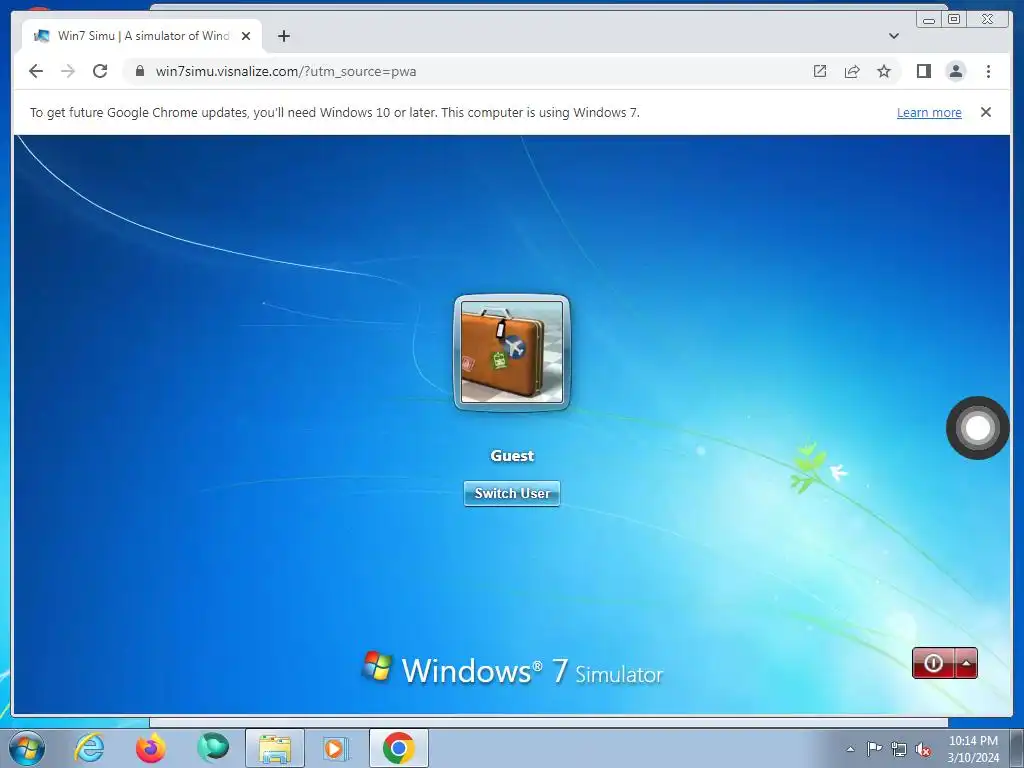Share this page icon
Image resolution: width=1024 pixels, height=768 pixels.
(x=852, y=71)
